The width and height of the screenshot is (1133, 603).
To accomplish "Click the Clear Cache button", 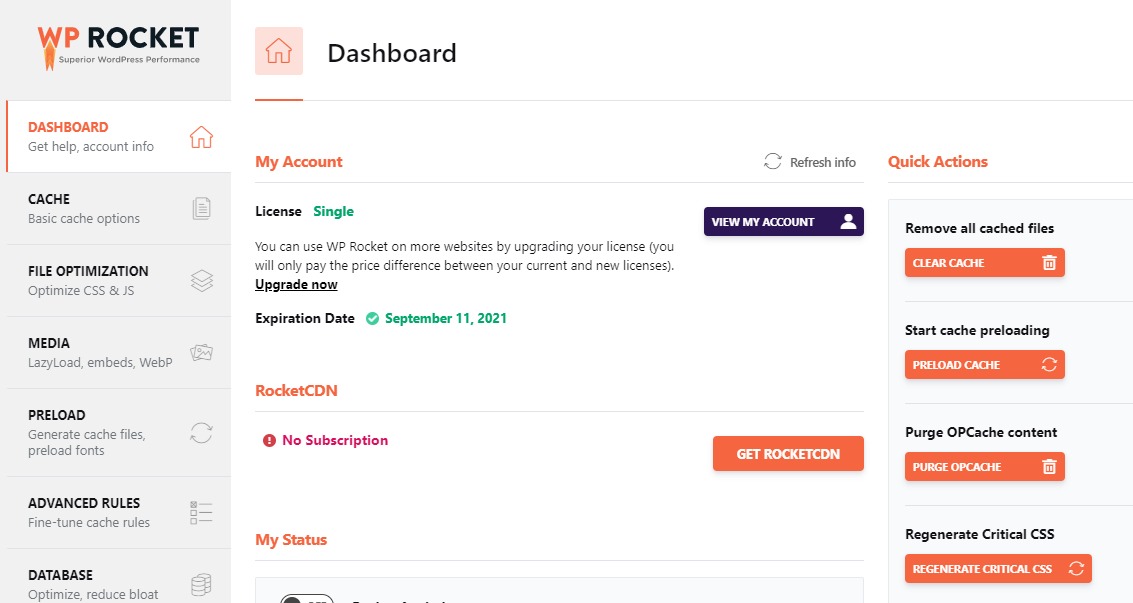I will [x=985, y=263].
